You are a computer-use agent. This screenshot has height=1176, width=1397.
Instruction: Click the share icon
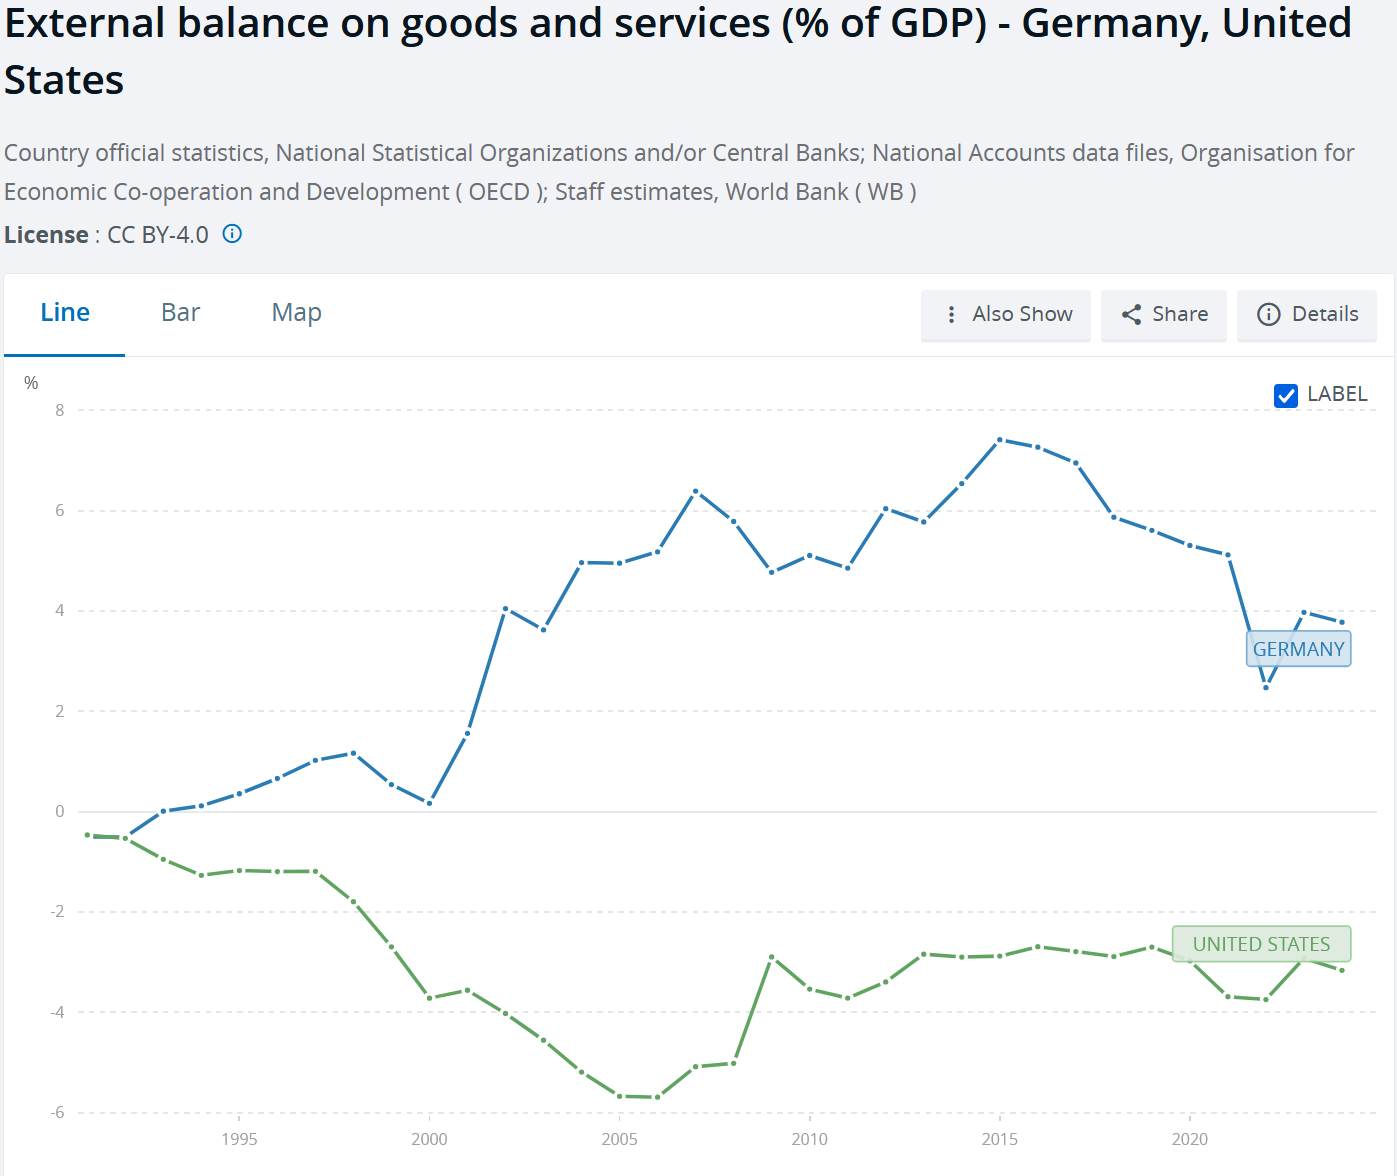pyautogui.click(x=1131, y=315)
